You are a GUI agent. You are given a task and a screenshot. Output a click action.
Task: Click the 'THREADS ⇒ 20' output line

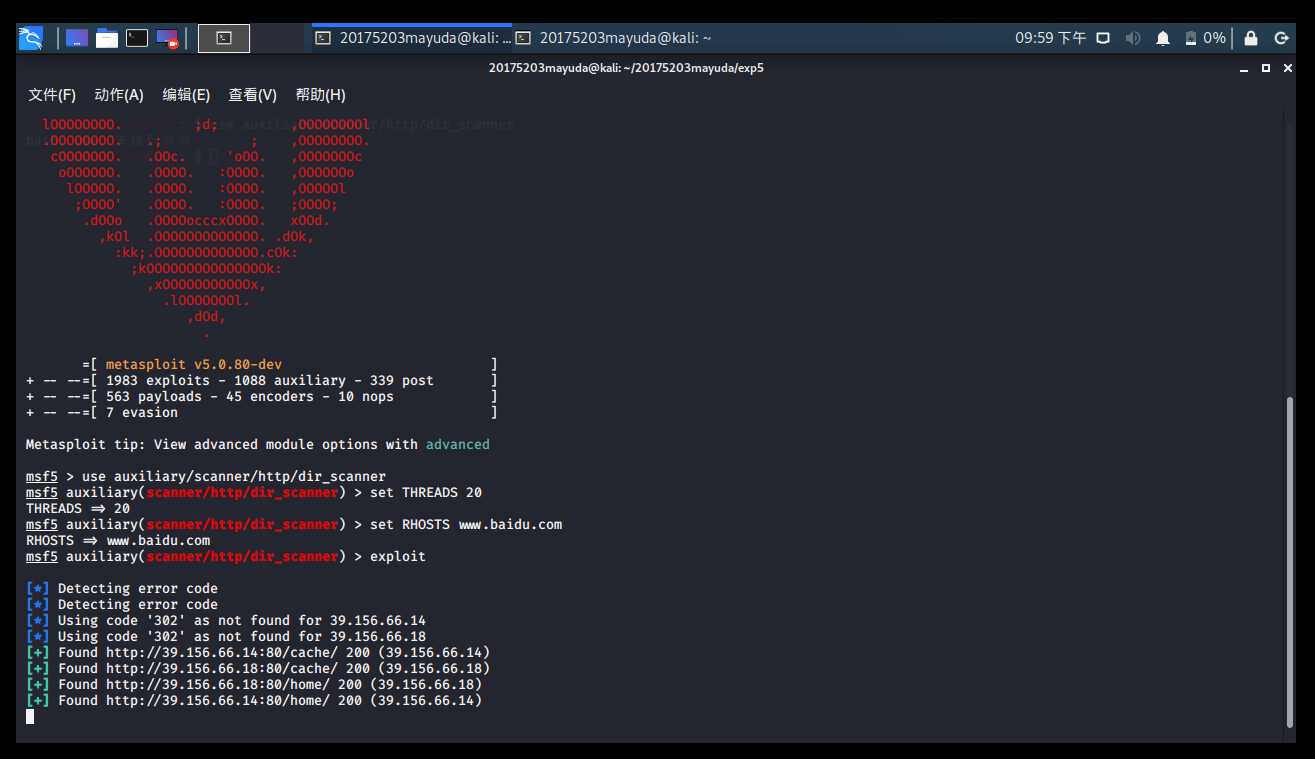tap(78, 509)
